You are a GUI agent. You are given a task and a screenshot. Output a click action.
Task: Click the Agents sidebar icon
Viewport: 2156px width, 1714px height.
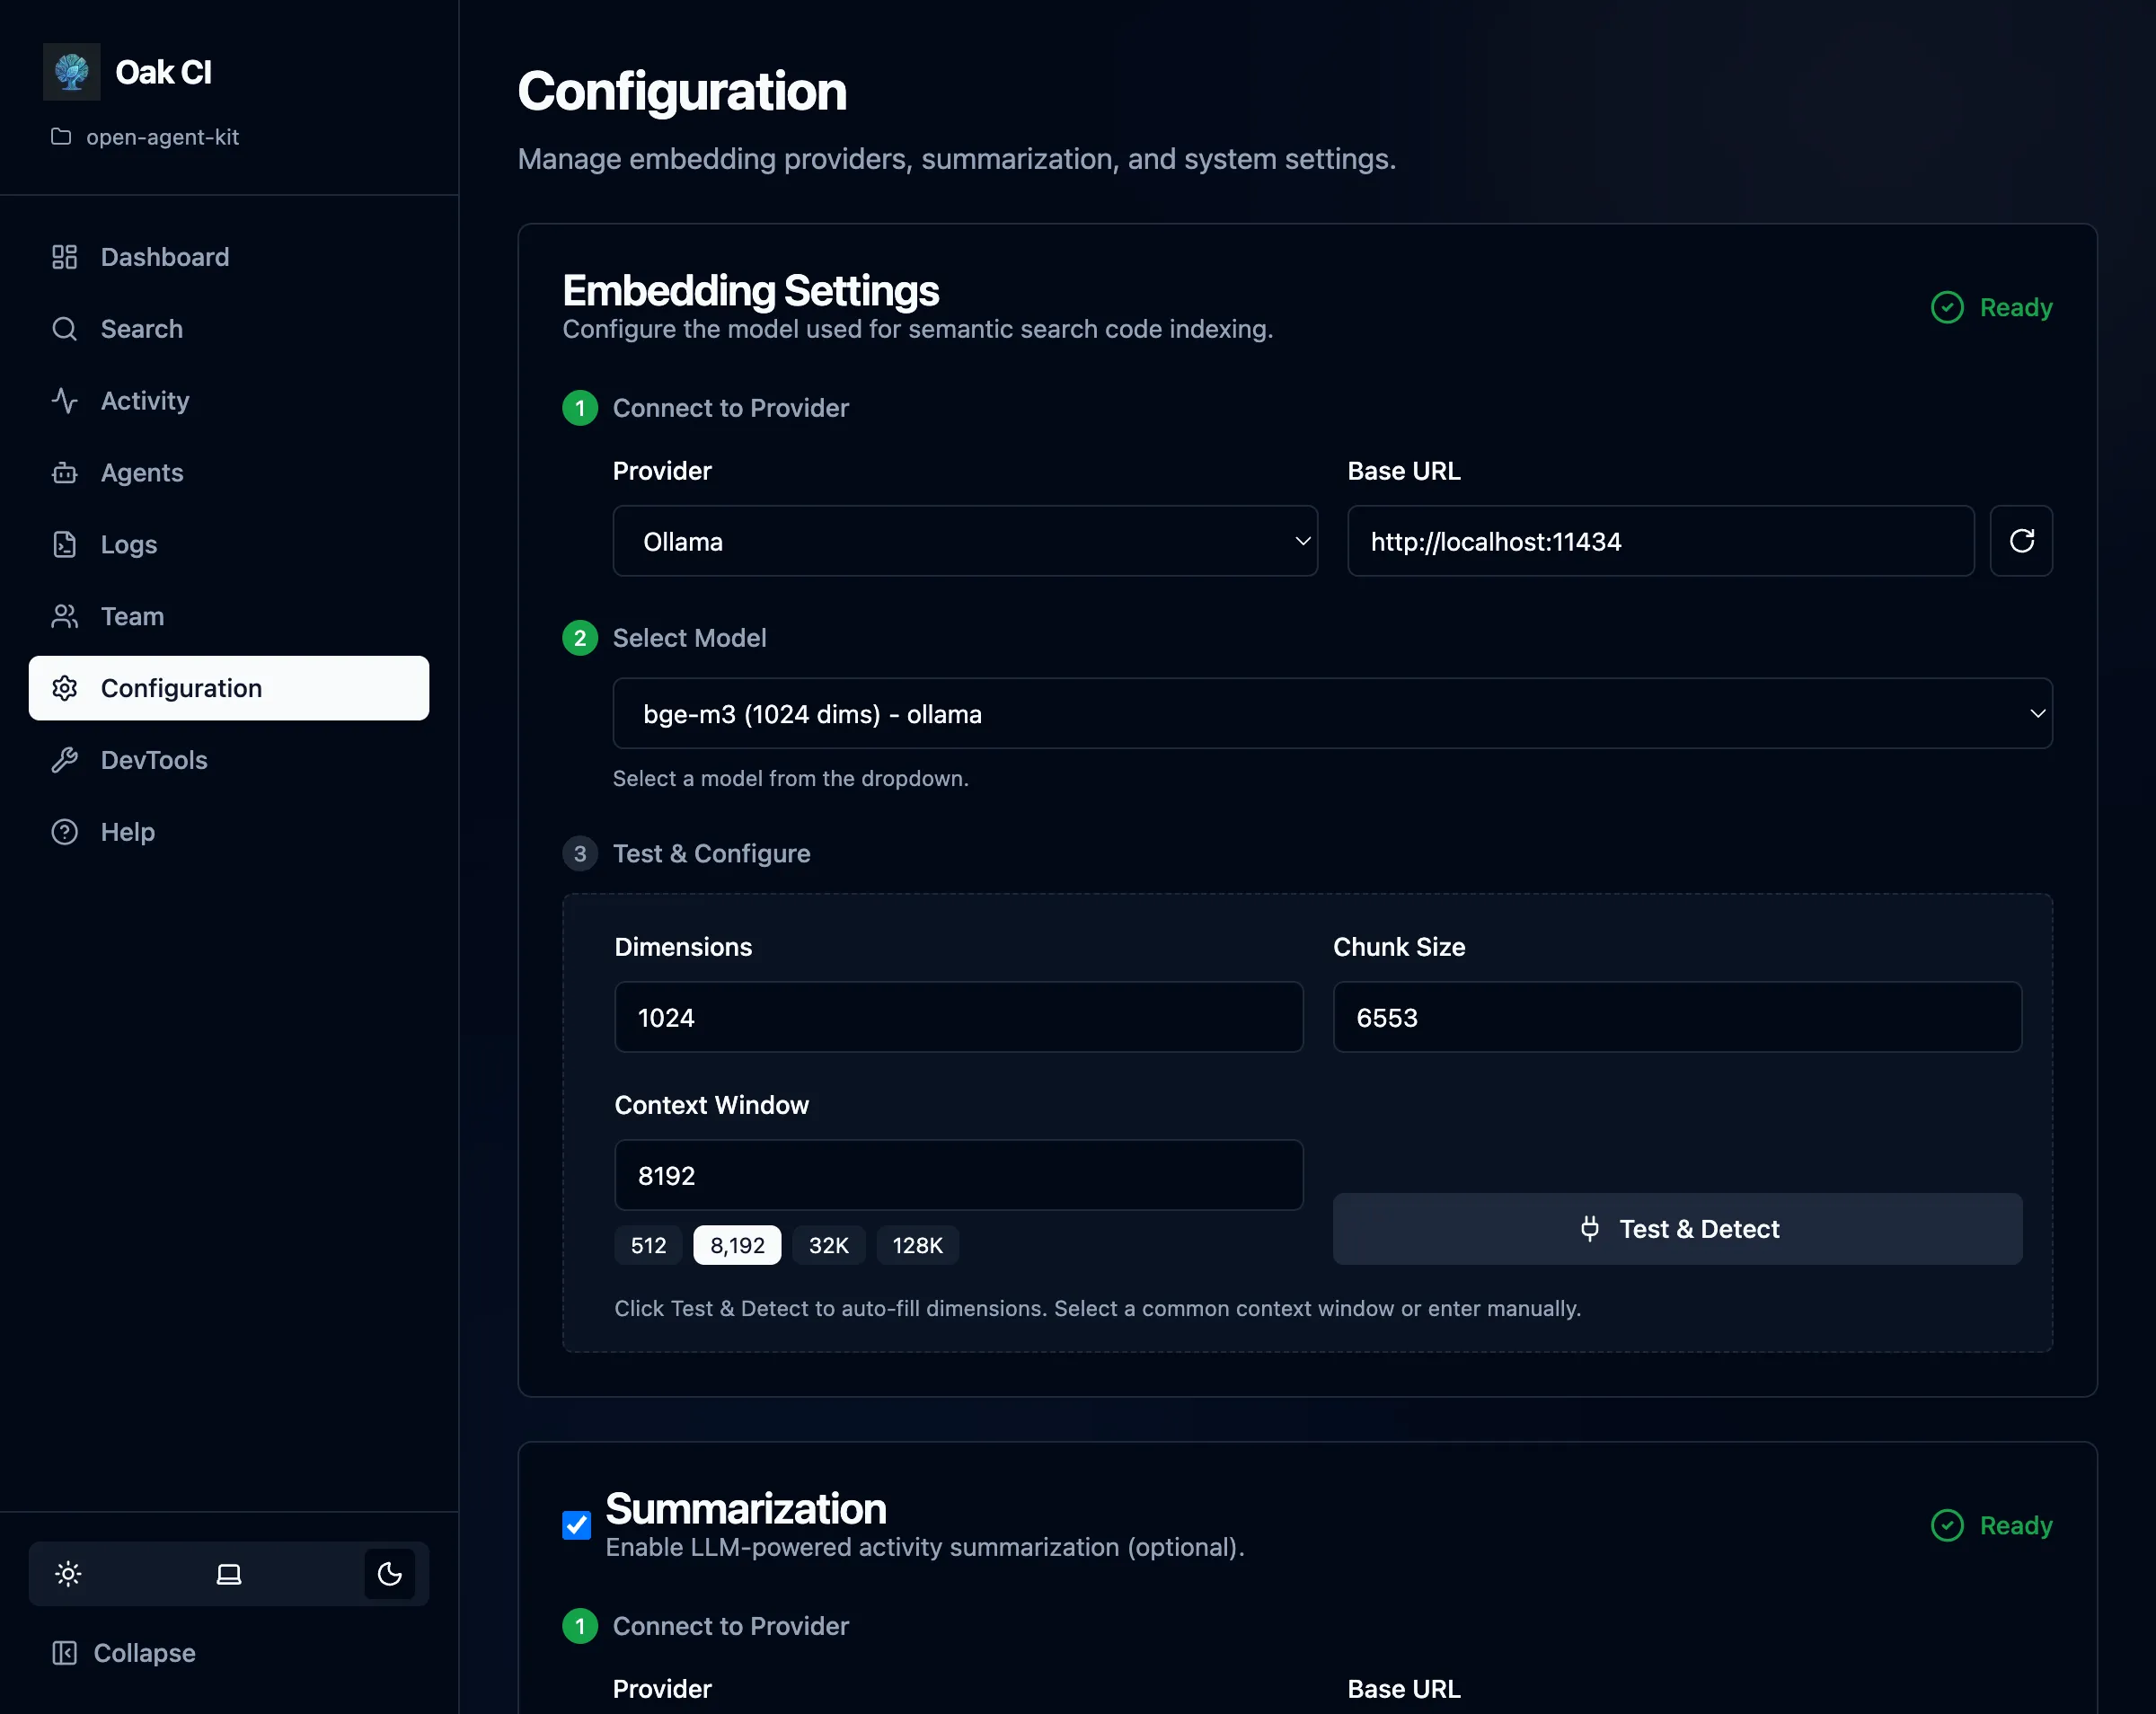pos(64,472)
